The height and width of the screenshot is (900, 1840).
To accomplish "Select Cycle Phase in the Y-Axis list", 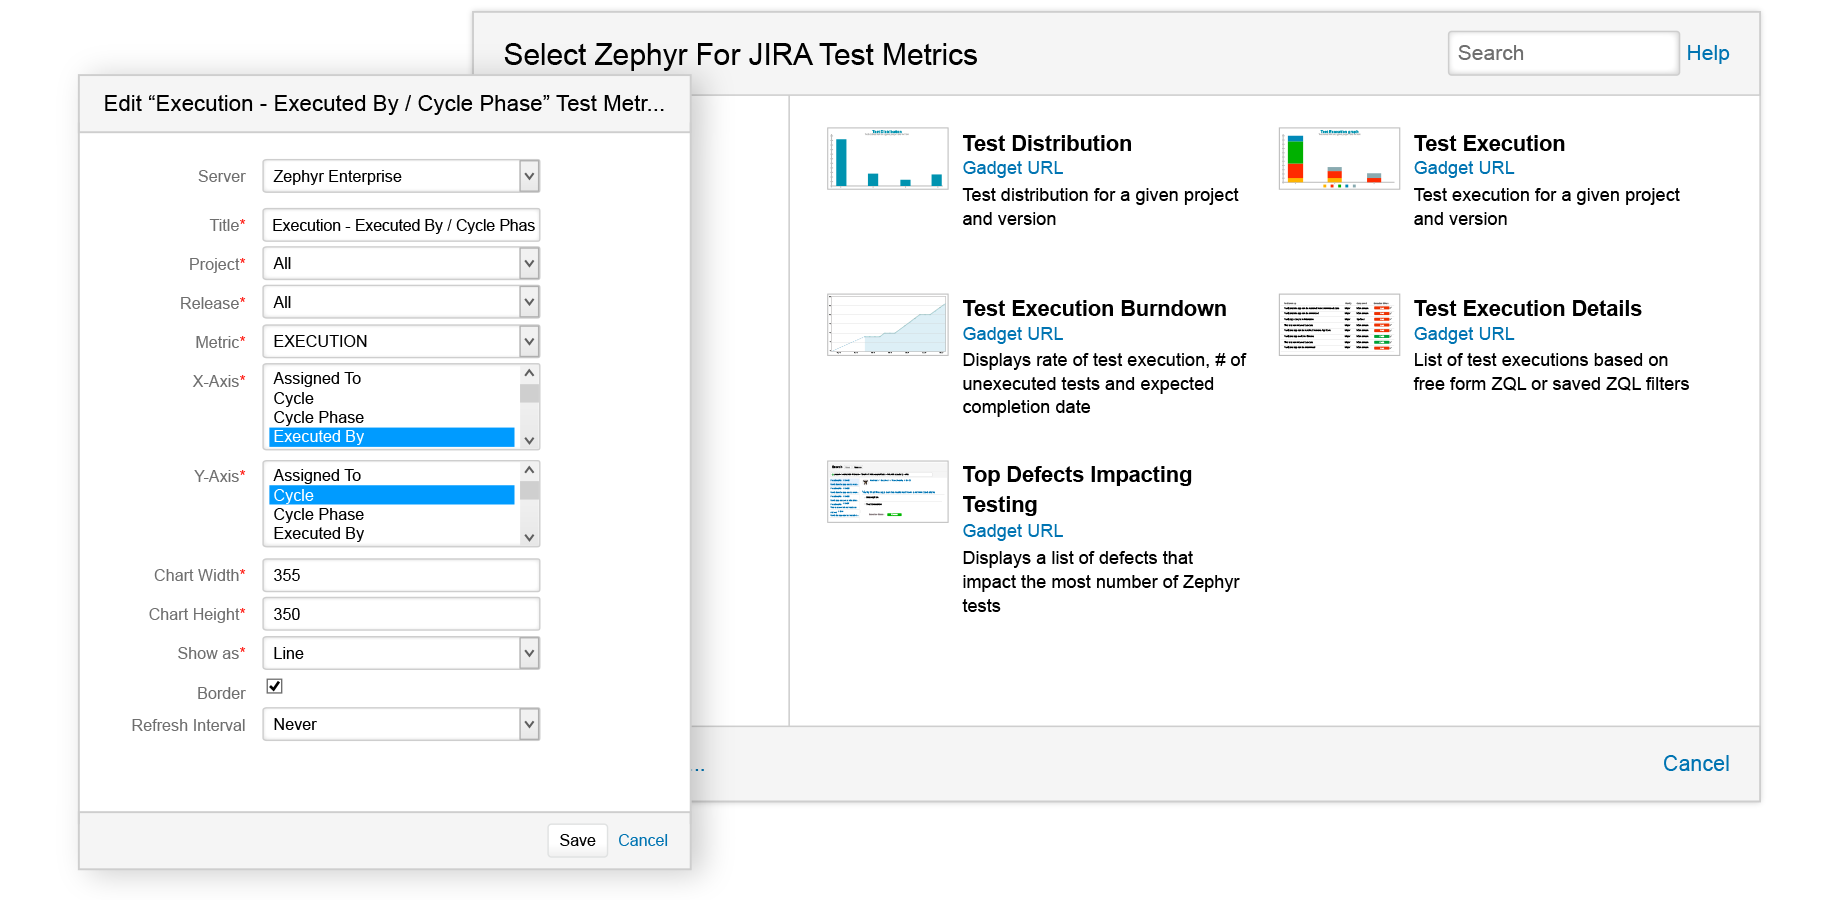I will [x=392, y=514].
